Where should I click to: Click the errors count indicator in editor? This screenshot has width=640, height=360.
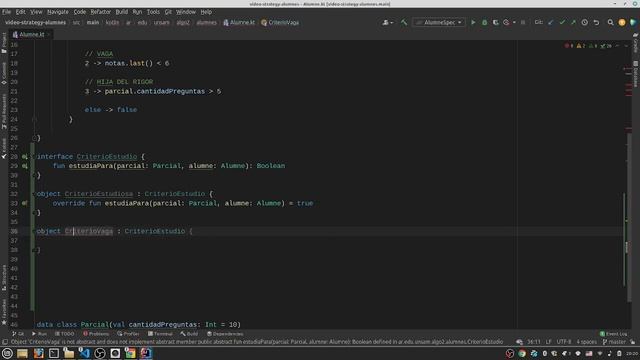569,46
